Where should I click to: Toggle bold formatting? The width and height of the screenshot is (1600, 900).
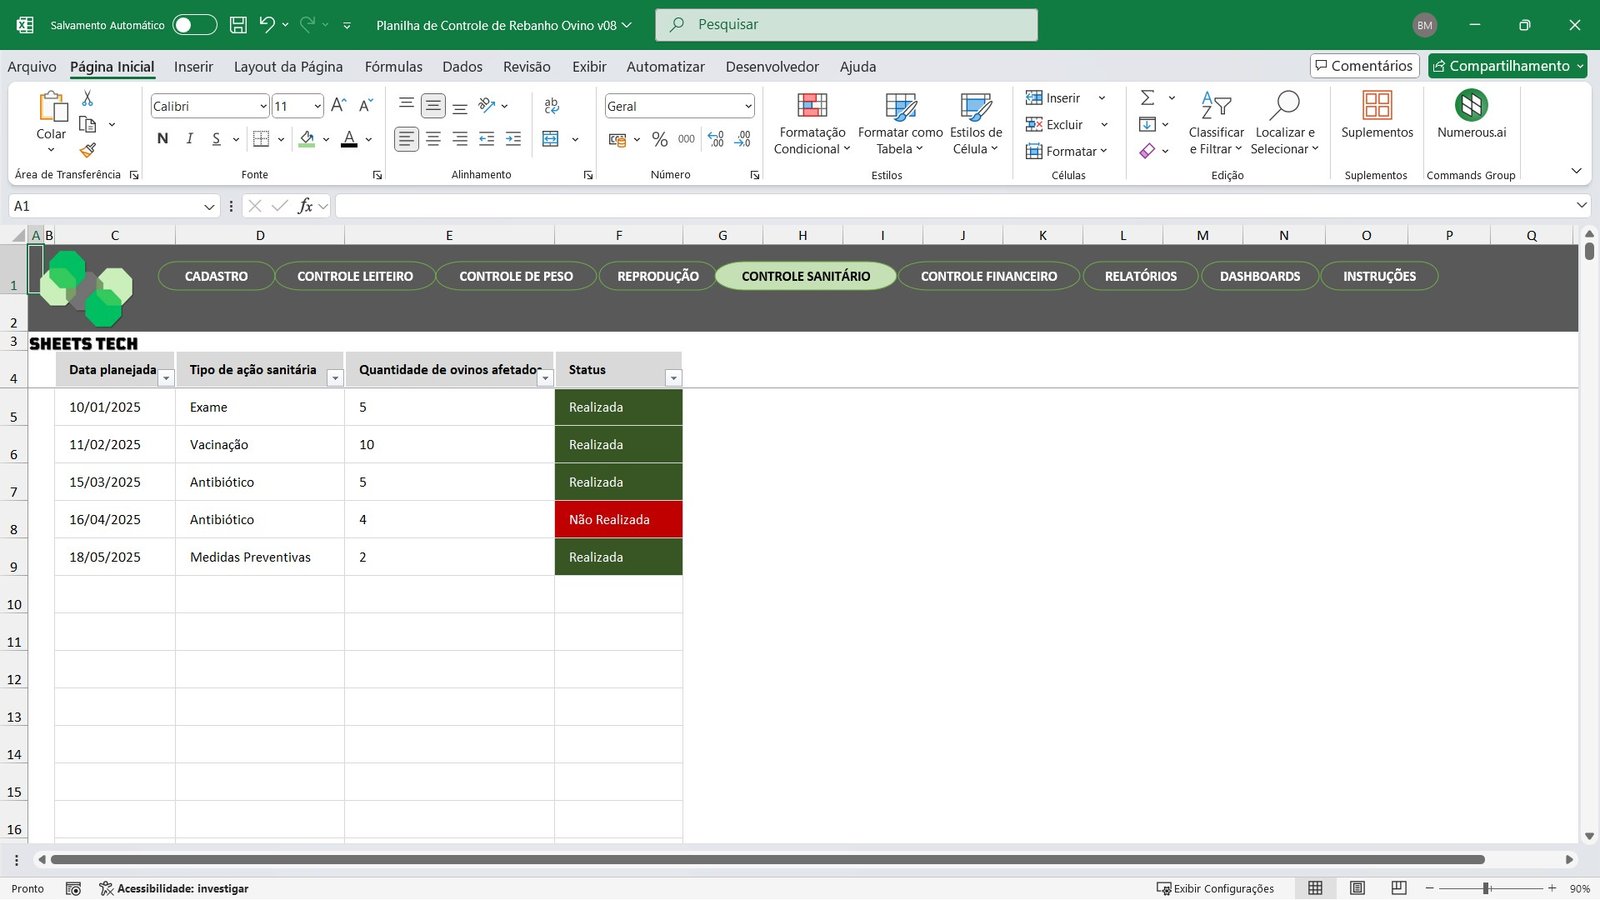coord(162,139)
